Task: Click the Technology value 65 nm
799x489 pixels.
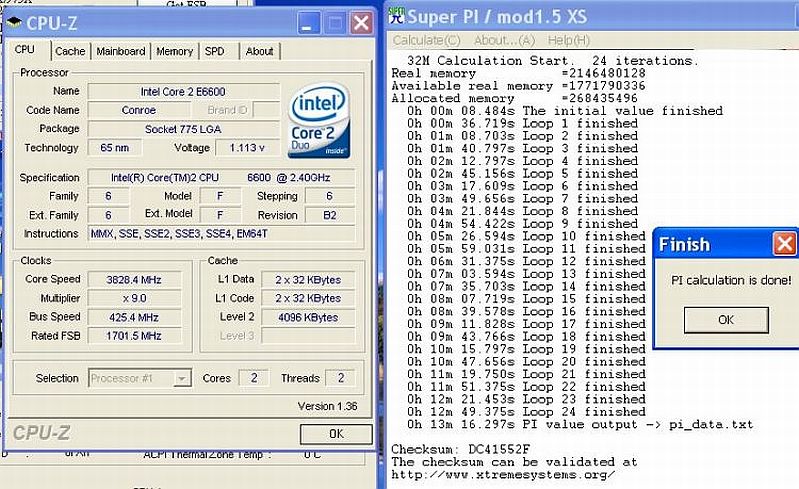Action: 115,148
